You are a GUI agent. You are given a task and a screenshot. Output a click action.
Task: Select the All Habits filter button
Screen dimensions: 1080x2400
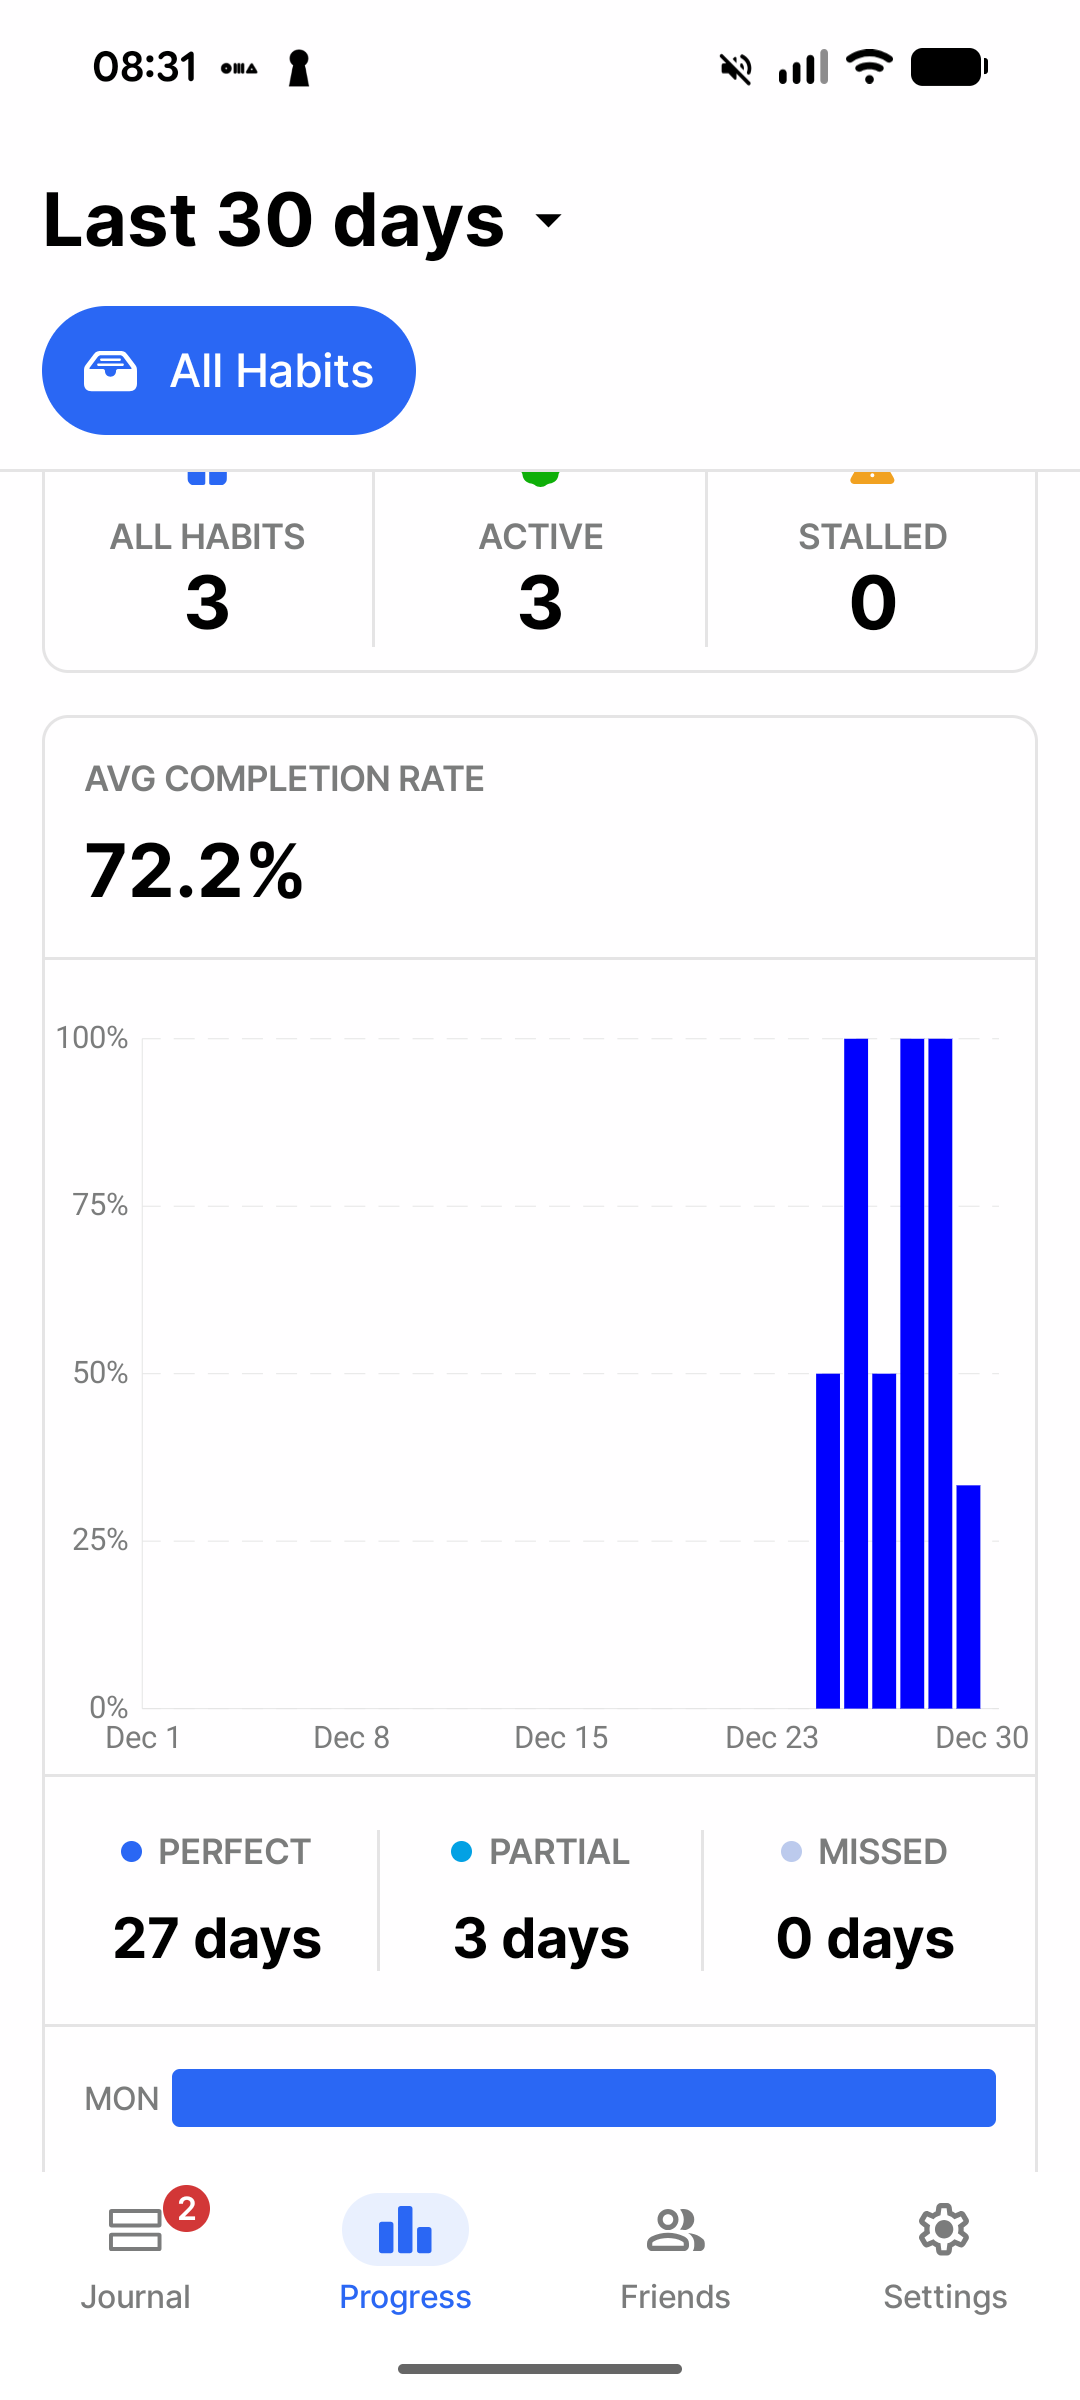click(229, 370)
